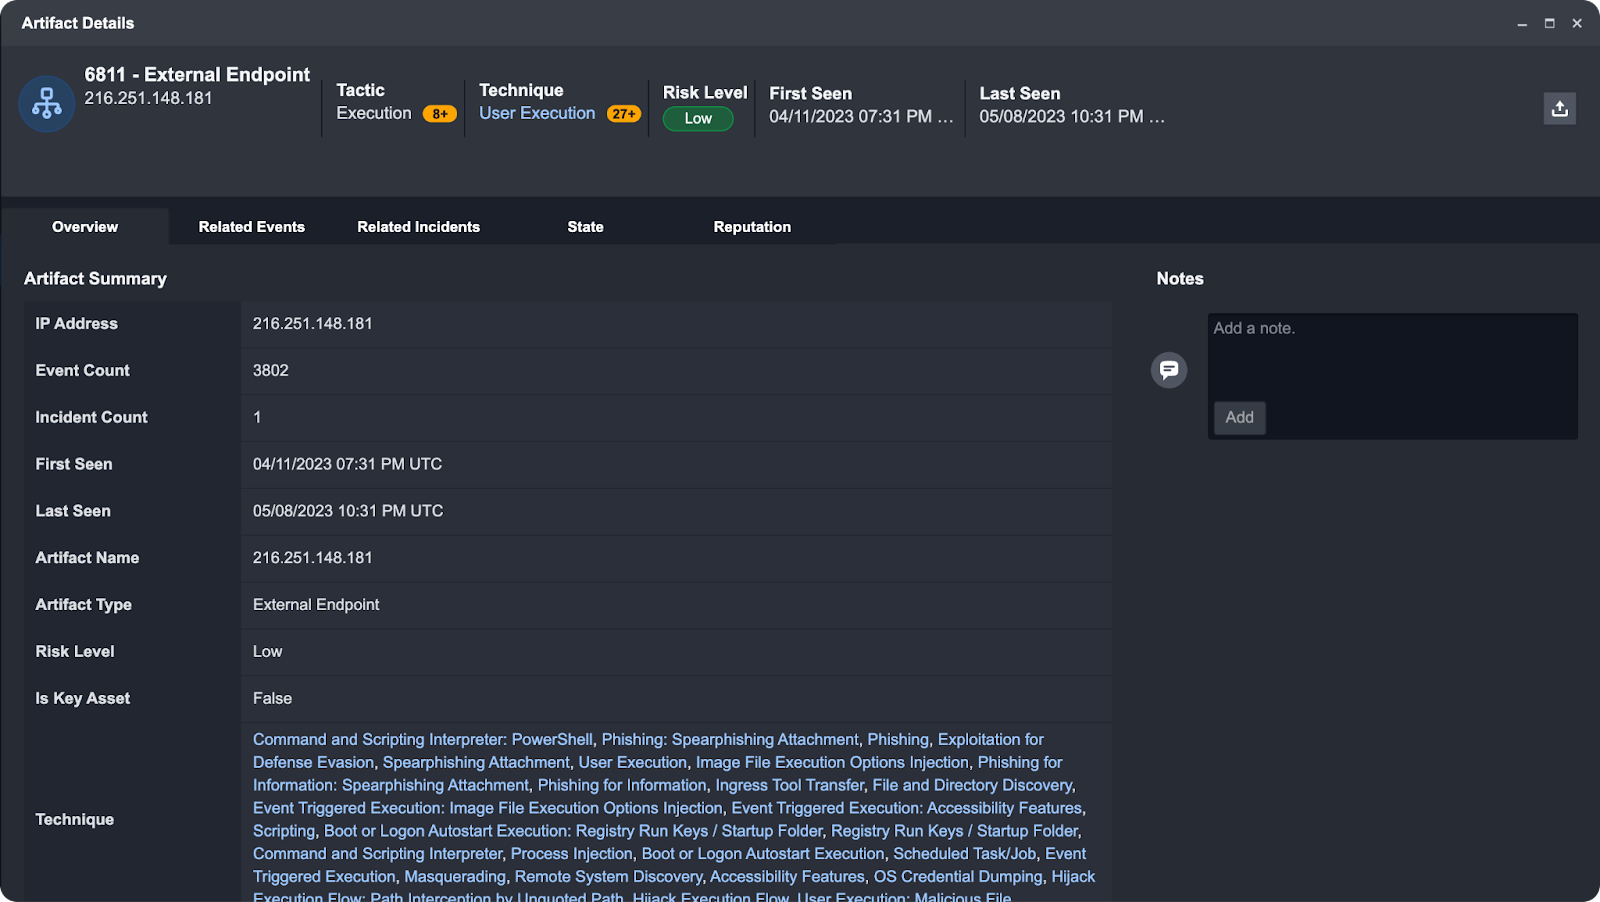Go to the State tab
Screen dimensions: 1600x902
585,227
